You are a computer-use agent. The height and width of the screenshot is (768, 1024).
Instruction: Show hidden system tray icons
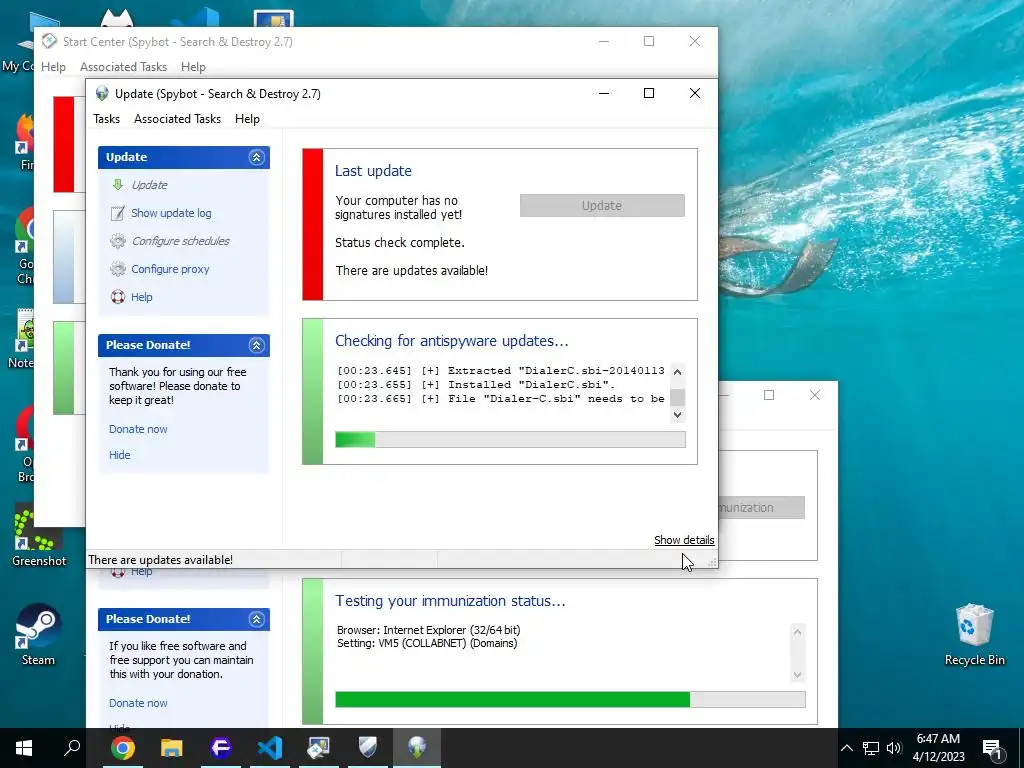(x=846, y=748)
